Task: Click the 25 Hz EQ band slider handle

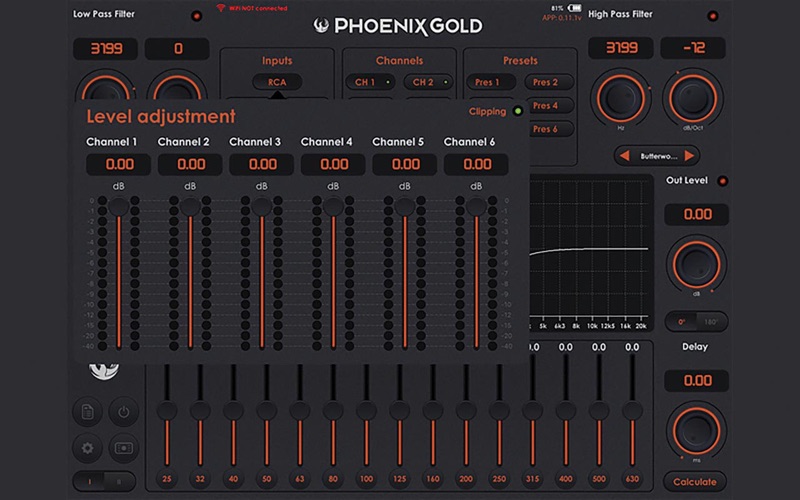Action: coord(167,411)
